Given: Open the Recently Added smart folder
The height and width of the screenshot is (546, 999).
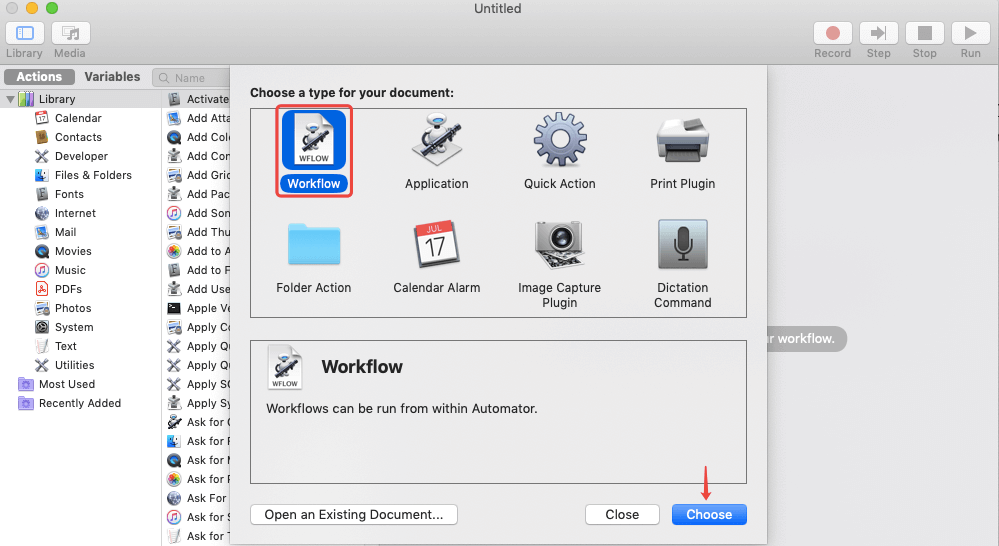Looking at the screenshot, I should [x=79, y=403].
